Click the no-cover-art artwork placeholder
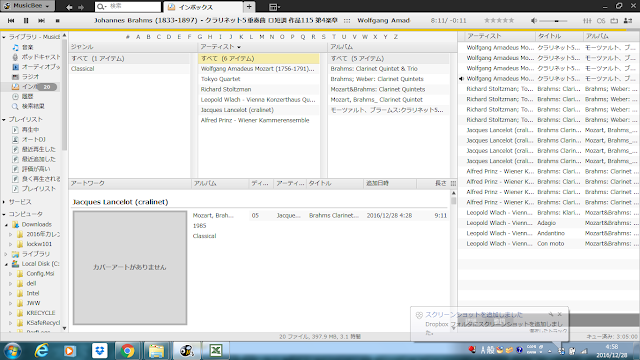 [130, 268]
